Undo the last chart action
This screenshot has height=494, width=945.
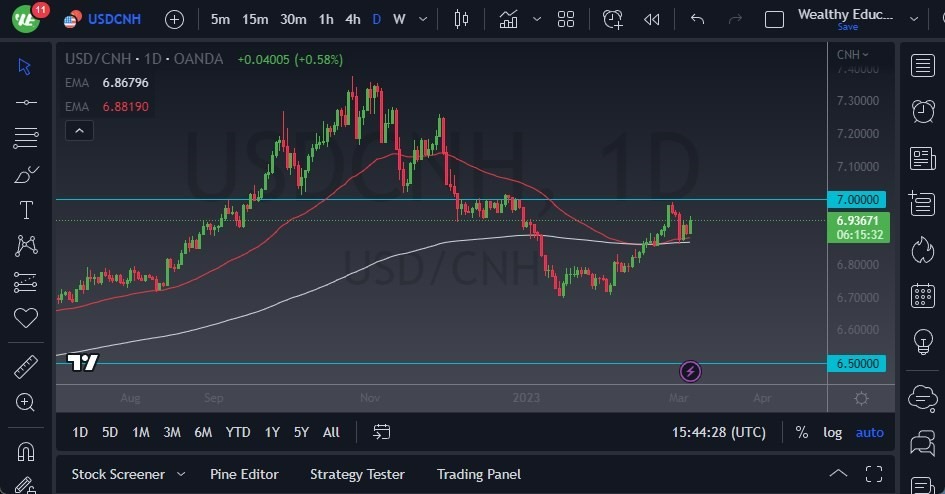coord(697,19)
